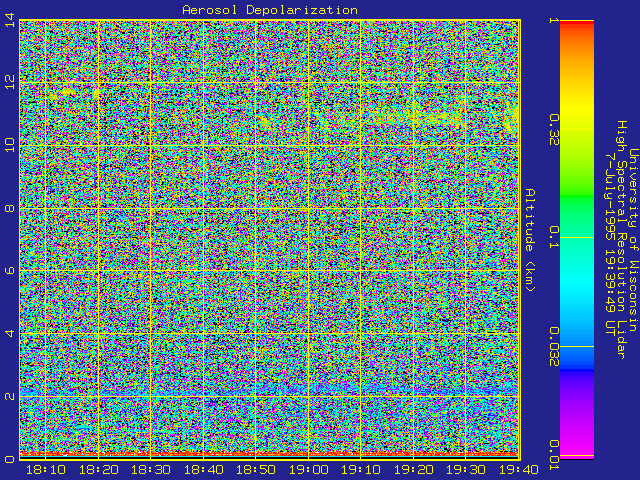Click the altitude label 14
Image resolution: width=640 pixels, height=480 pixels.
[x=9, y=20]
